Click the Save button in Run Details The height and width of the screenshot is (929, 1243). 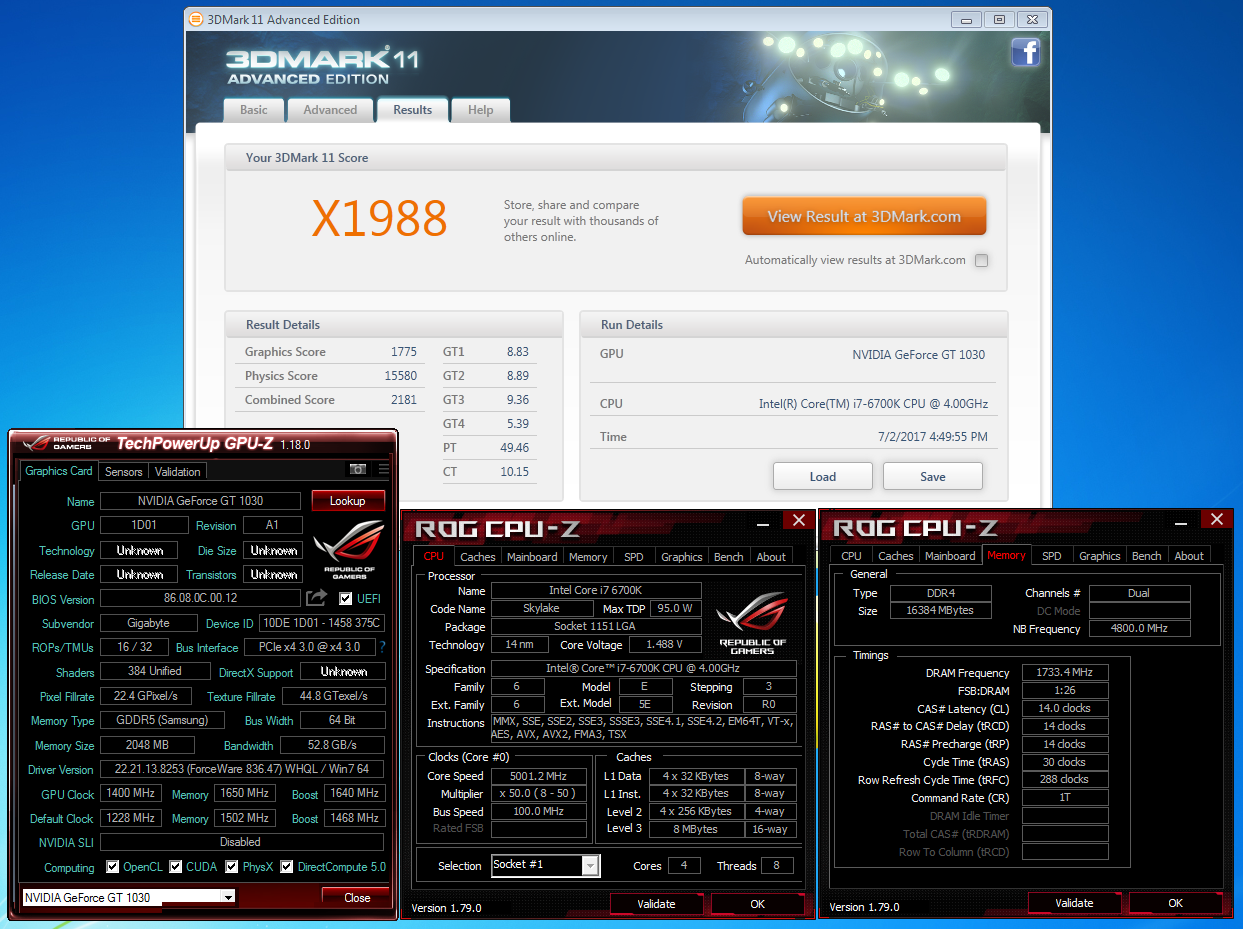tap(933, 476)
